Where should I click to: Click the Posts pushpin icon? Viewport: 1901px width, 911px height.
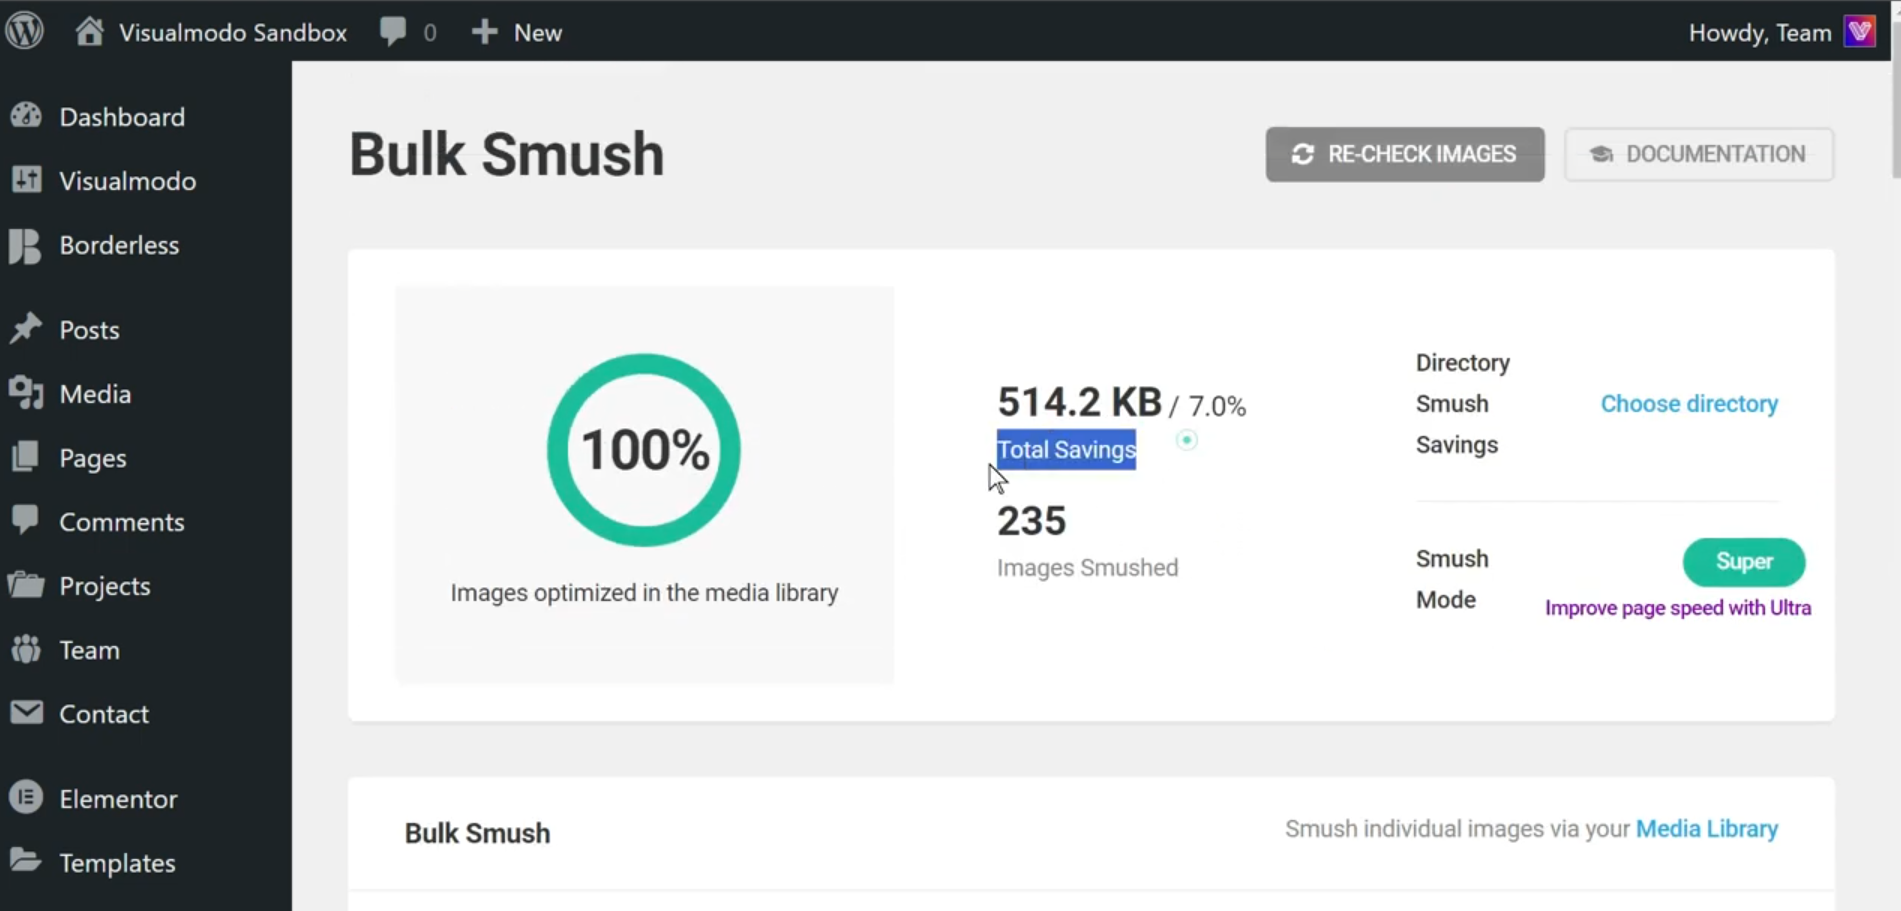[x=26, y=329]
